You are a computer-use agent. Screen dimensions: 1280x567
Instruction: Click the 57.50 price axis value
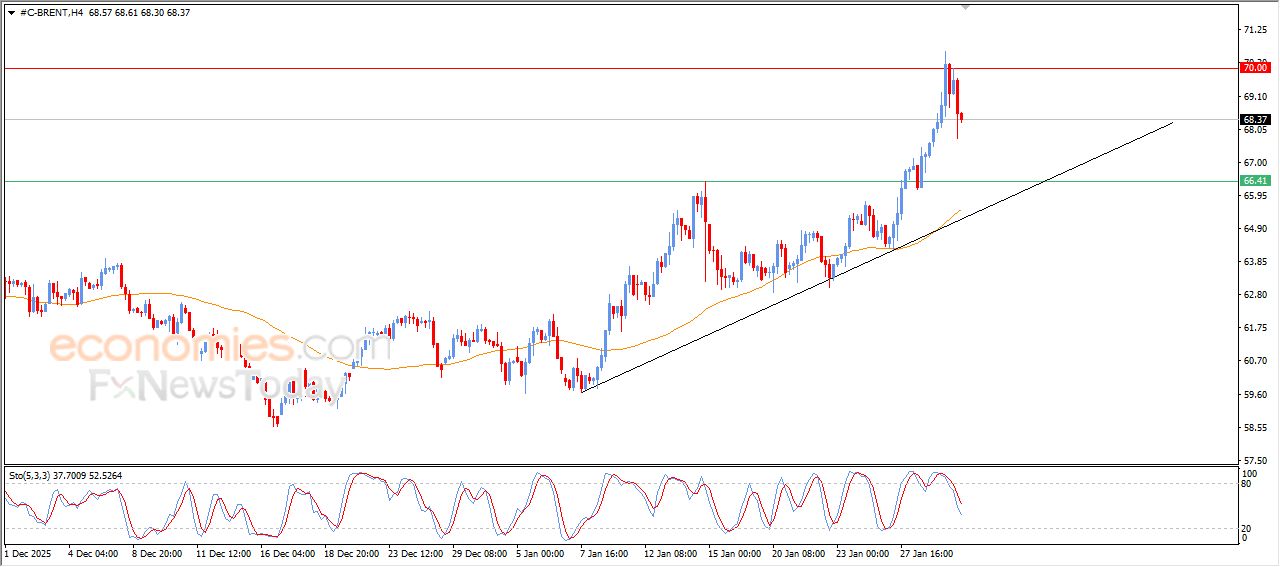1253,461
